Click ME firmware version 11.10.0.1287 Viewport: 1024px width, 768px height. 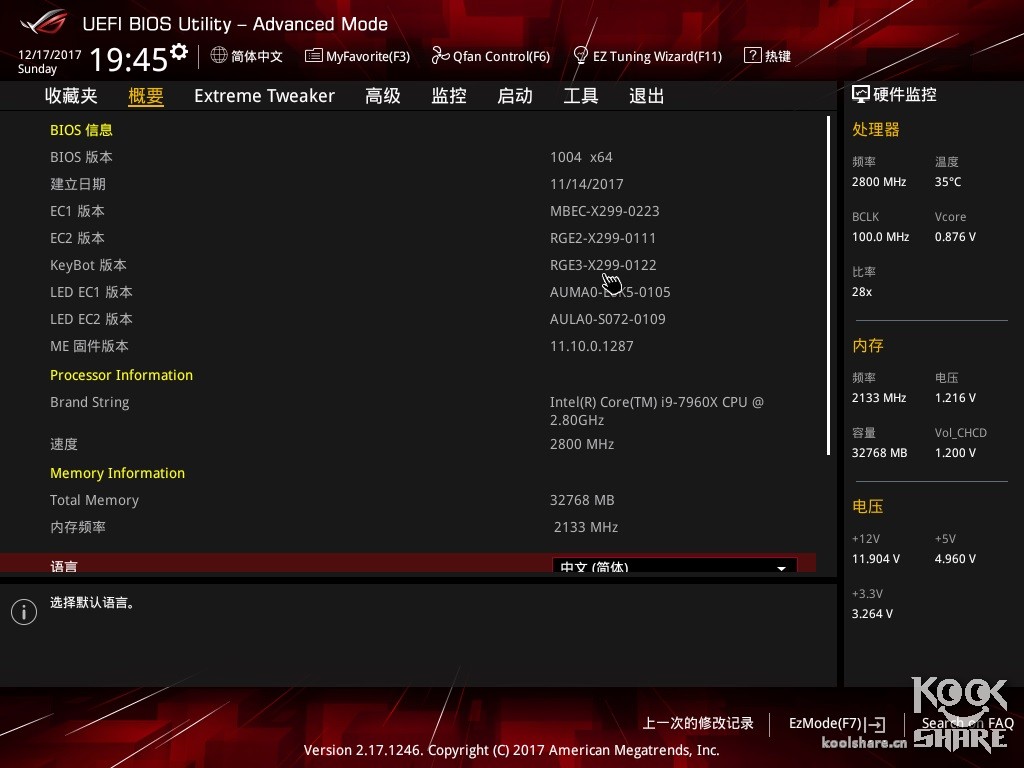click(592, 346)
